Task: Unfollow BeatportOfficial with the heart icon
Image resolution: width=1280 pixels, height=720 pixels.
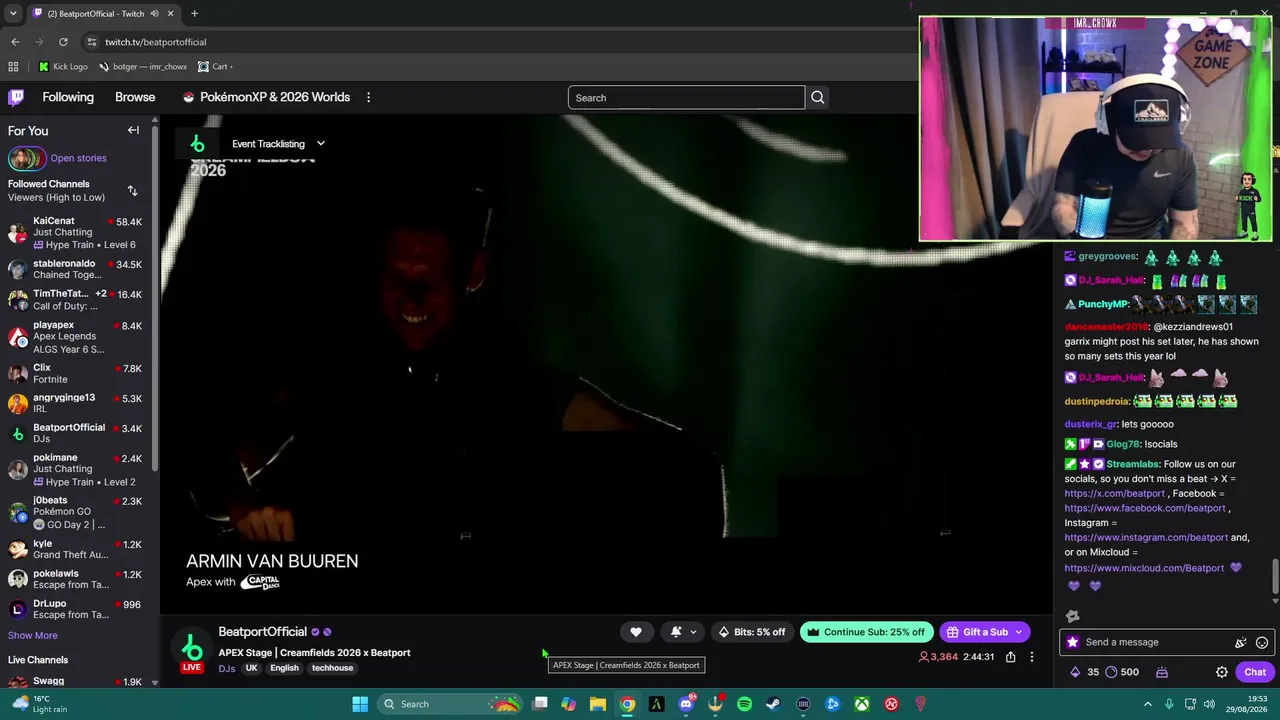Action: pyautogui.click(x=636, y=632)
